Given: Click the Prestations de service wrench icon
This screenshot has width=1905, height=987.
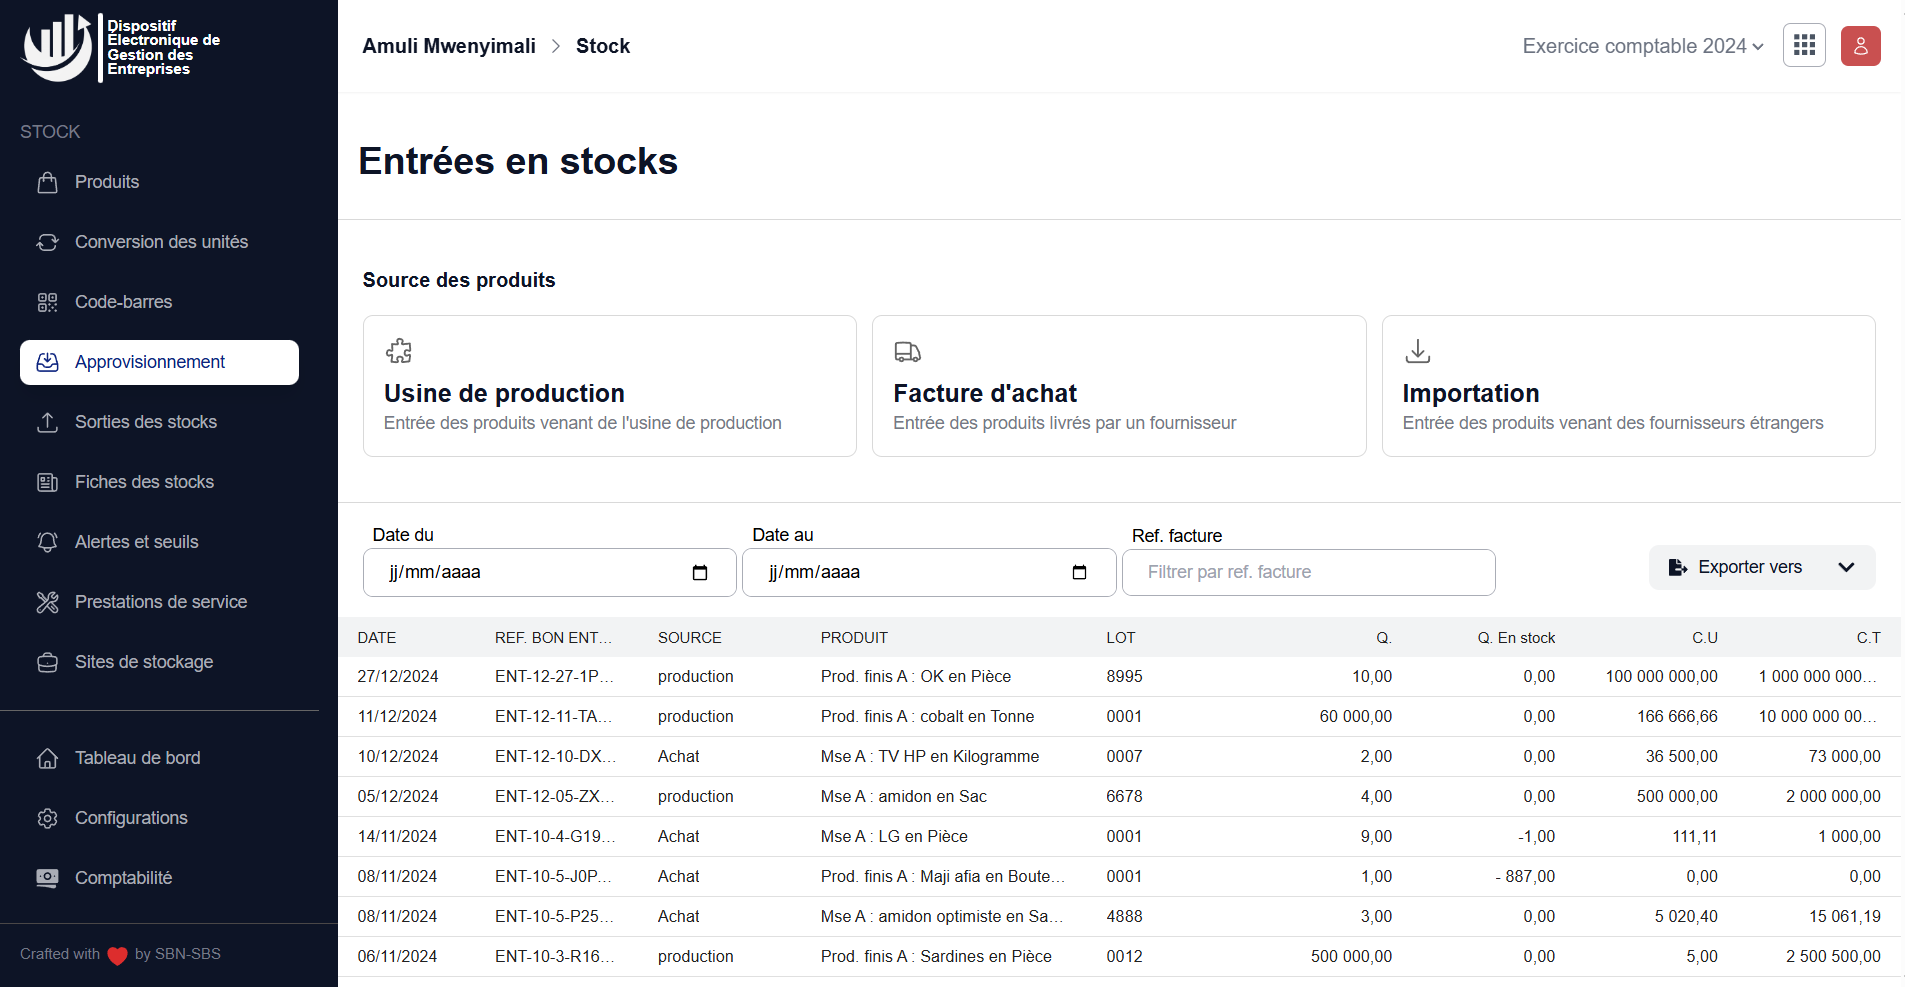Looking at the screenshot, I should pyautogui.click(x=47, y=602).
